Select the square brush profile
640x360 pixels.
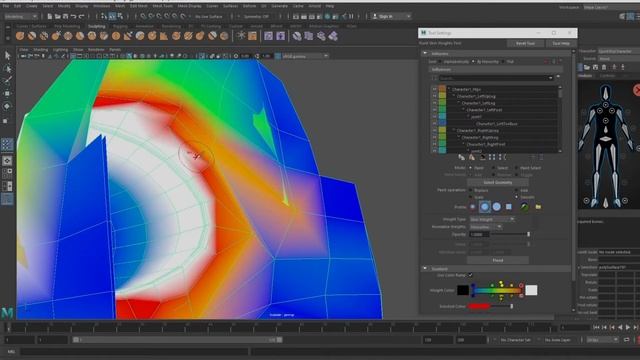509,207
